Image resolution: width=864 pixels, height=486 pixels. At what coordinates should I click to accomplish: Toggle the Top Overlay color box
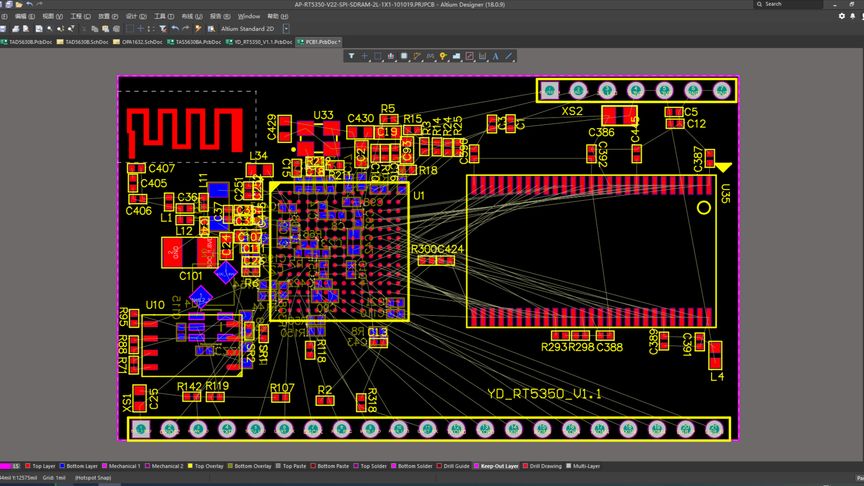(x=190, y=466)
